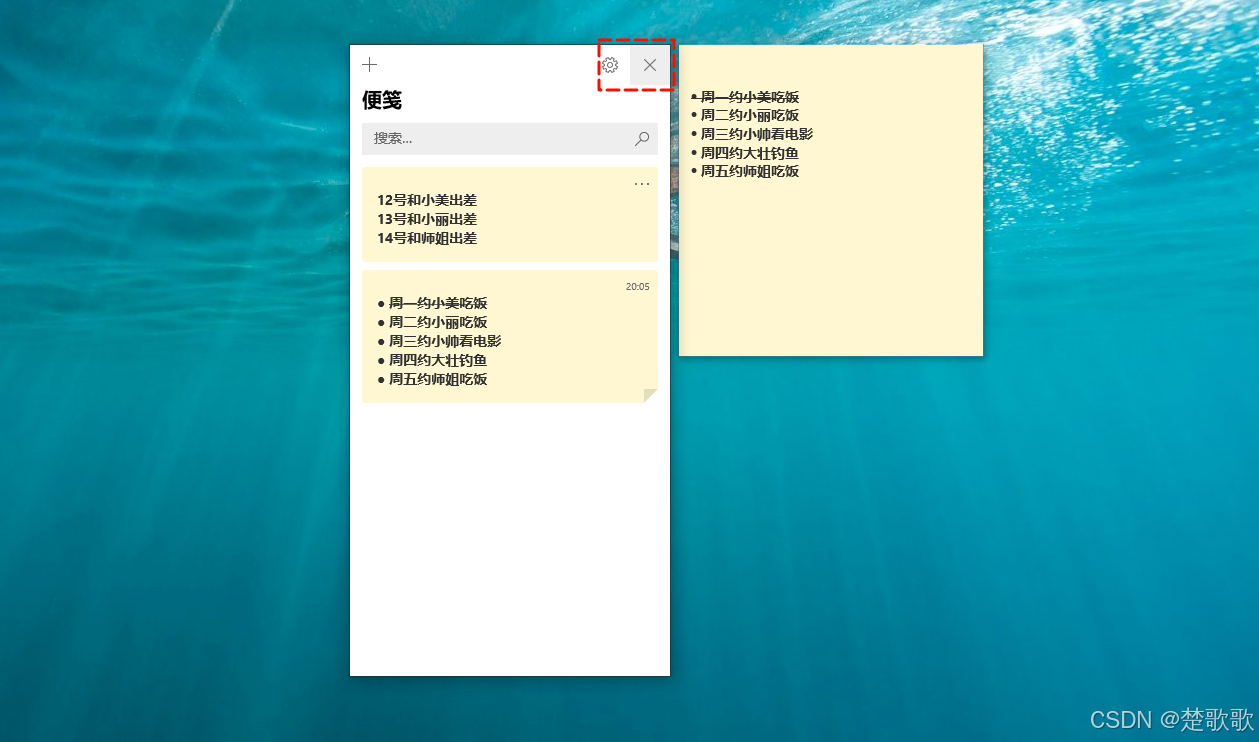Create a new note with plus icon
The height and width of the screenshot is (742, 1259).
[x=370, y=65]
